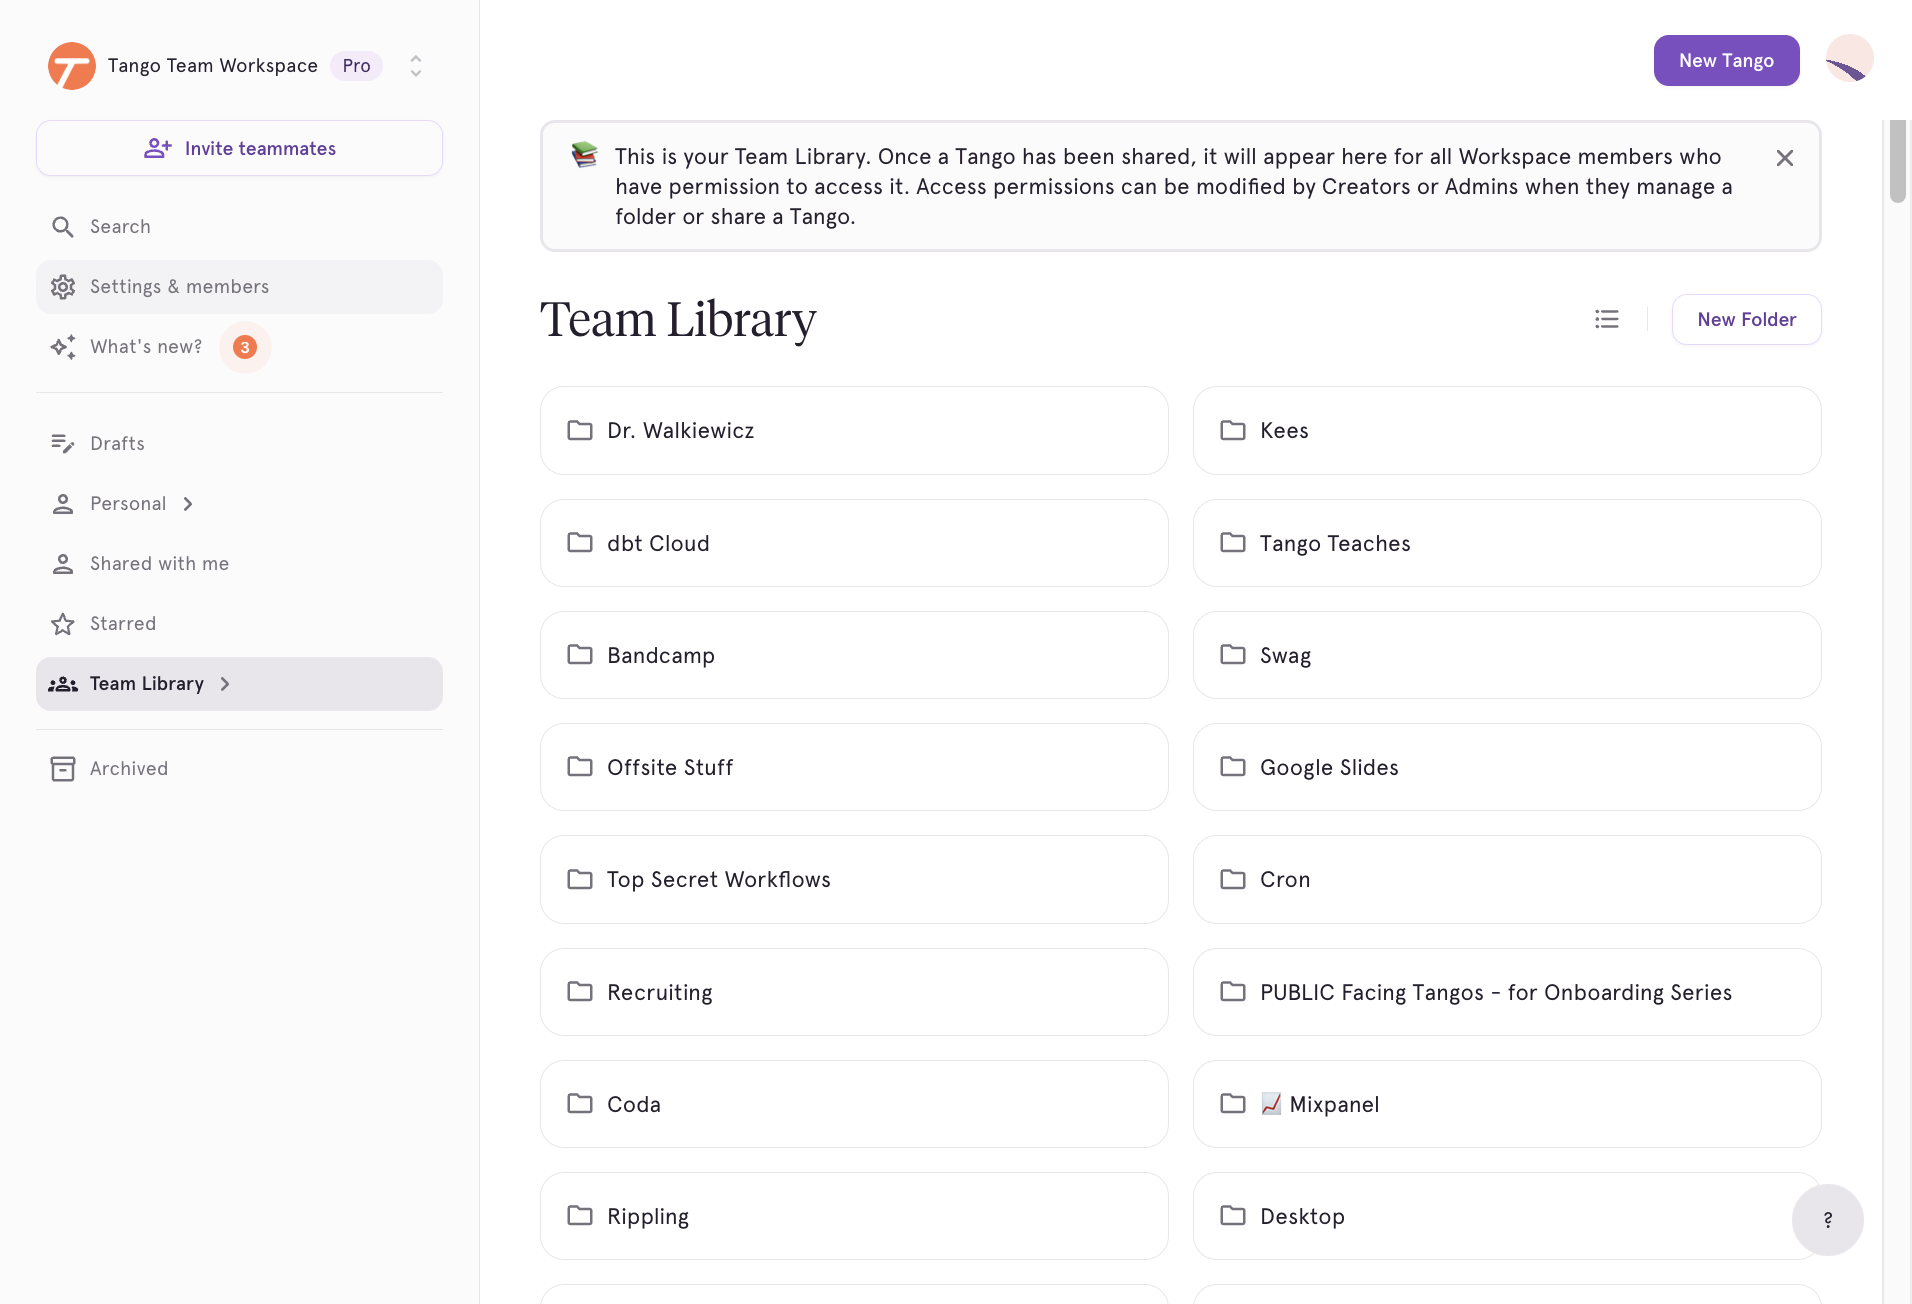The height and width of the screenshot is (1304, 1912).
Task: Open the Rippling folder
Action: coord(854,1216)
